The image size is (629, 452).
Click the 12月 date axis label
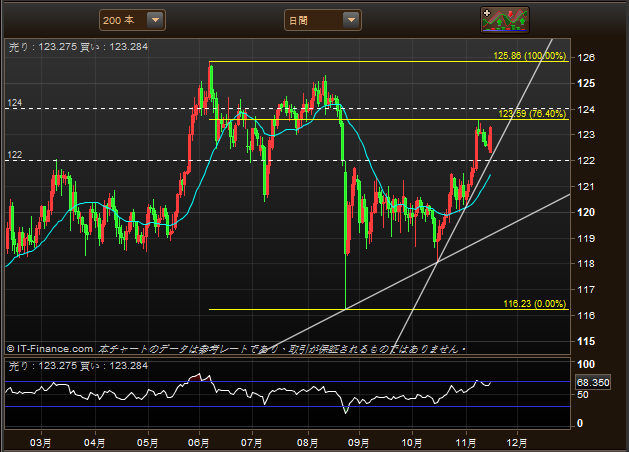click(517, 443)
